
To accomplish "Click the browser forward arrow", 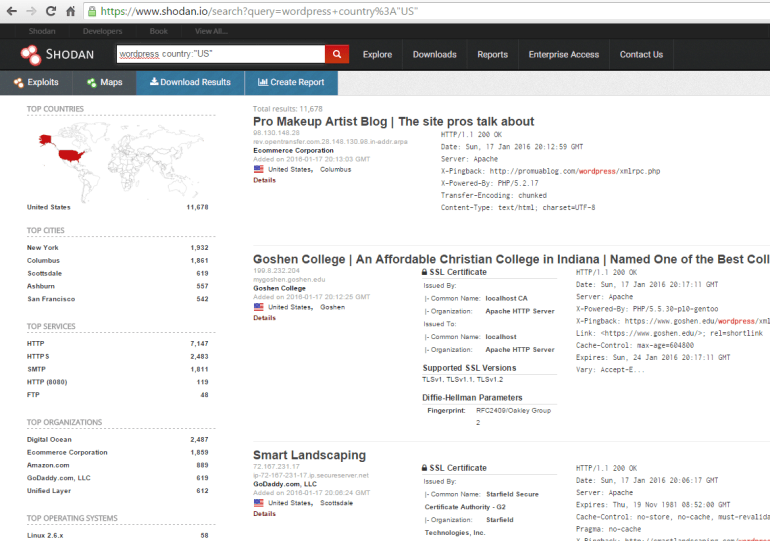I will (x=31, y=11).
